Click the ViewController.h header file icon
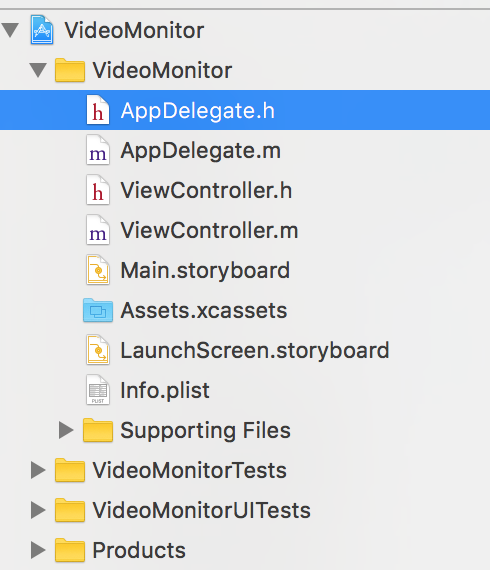490x570 pixels. pyautogui.click(x=98, y=190)
